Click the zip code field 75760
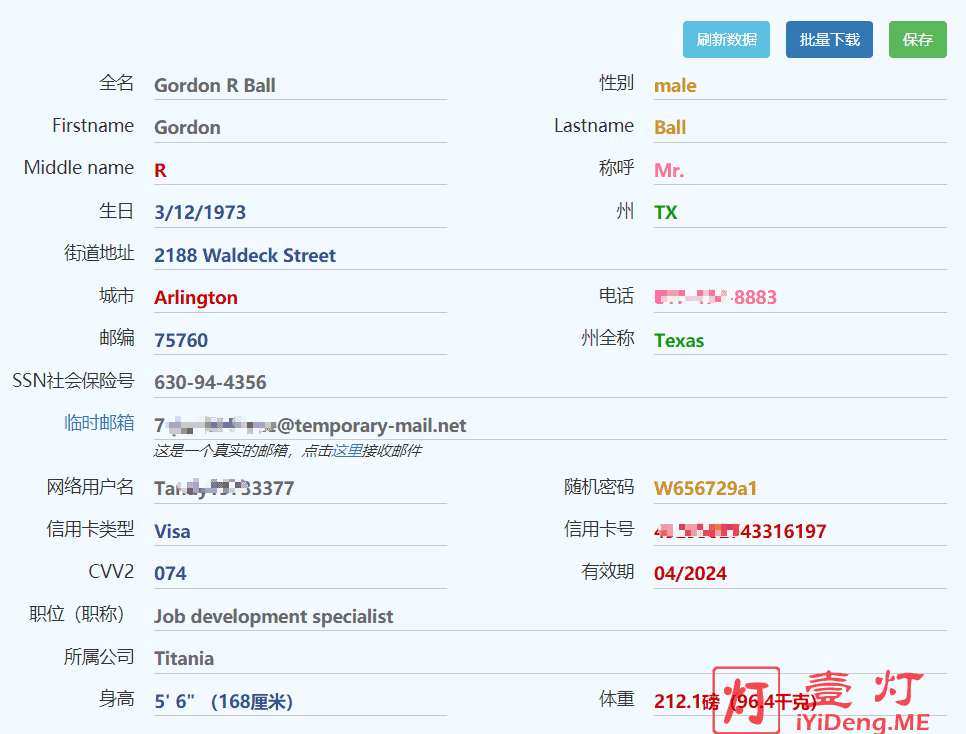Viewport: 966px width, 734px height. click(x=299, y=340)
